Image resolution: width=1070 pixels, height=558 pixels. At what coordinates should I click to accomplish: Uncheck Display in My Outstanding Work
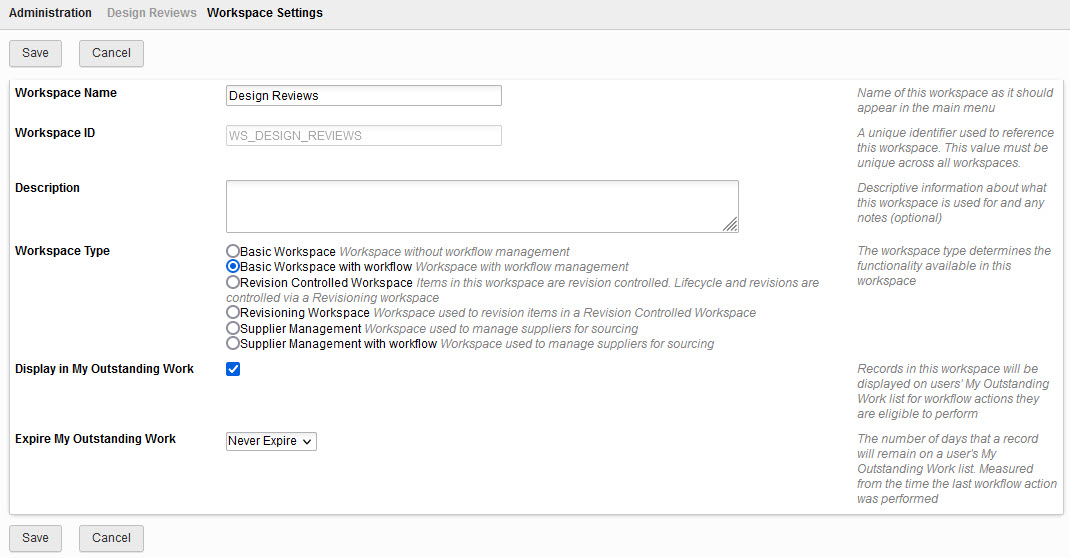coord(233,369)
